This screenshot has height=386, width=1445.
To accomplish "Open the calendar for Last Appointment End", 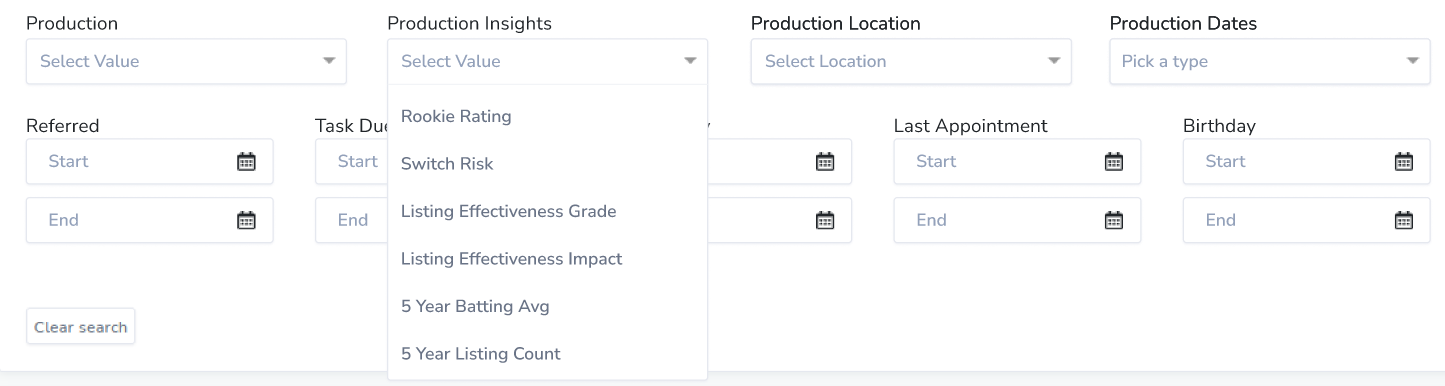I will tap(1114, 220).
